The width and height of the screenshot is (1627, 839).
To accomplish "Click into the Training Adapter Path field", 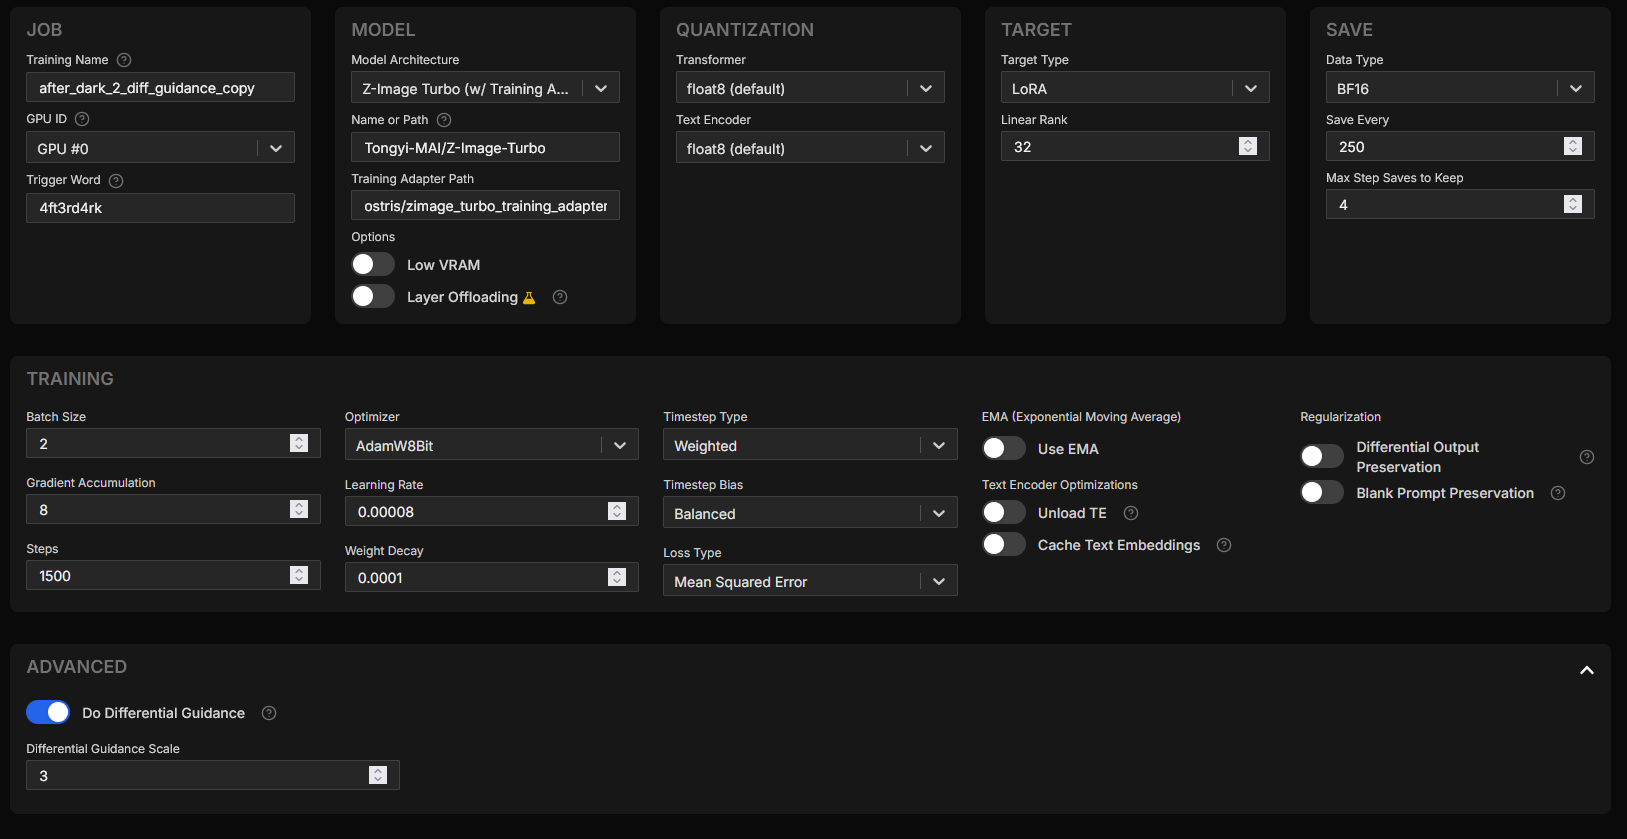I will click(x=485, y=206).
